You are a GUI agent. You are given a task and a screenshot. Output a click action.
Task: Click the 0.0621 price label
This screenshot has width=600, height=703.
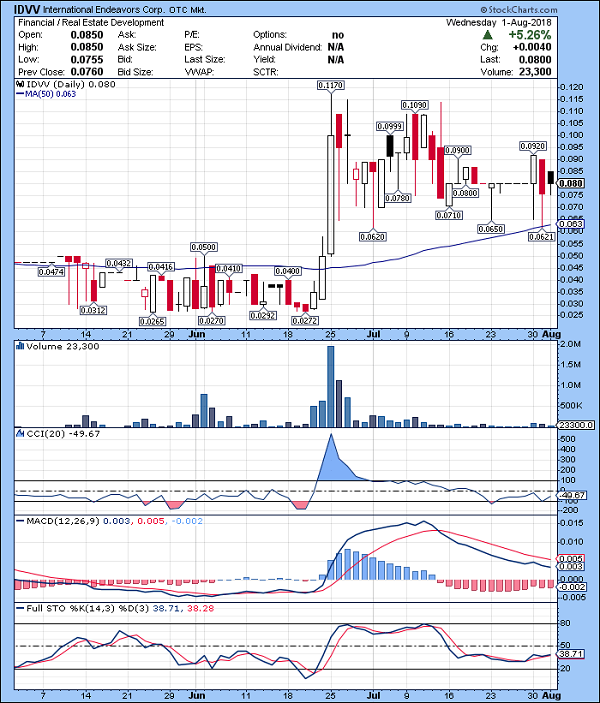point(541,237)
